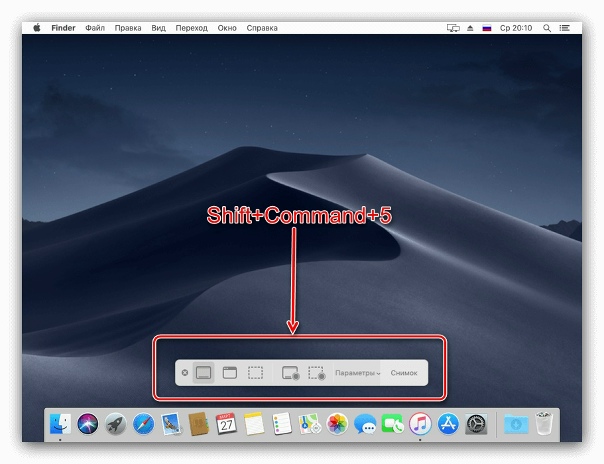Open the Параметры options dropdown
Viewport: 604px width, 464px height.
click(357, 373)
